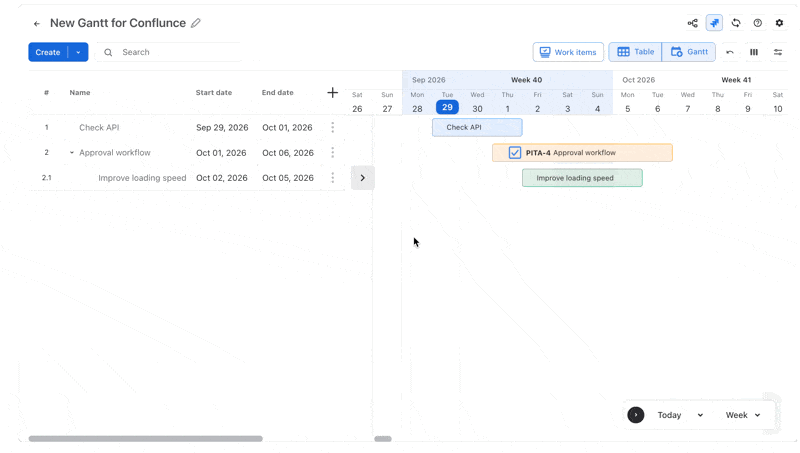Open settings via the gear icon

tap(779, 23)
